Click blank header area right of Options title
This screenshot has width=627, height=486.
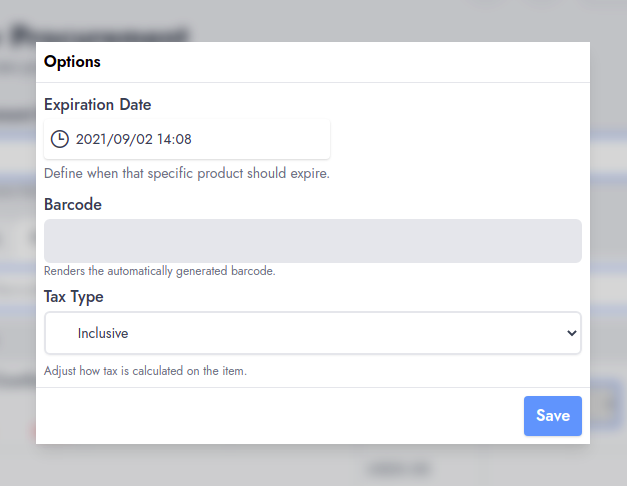pos(344,62)
